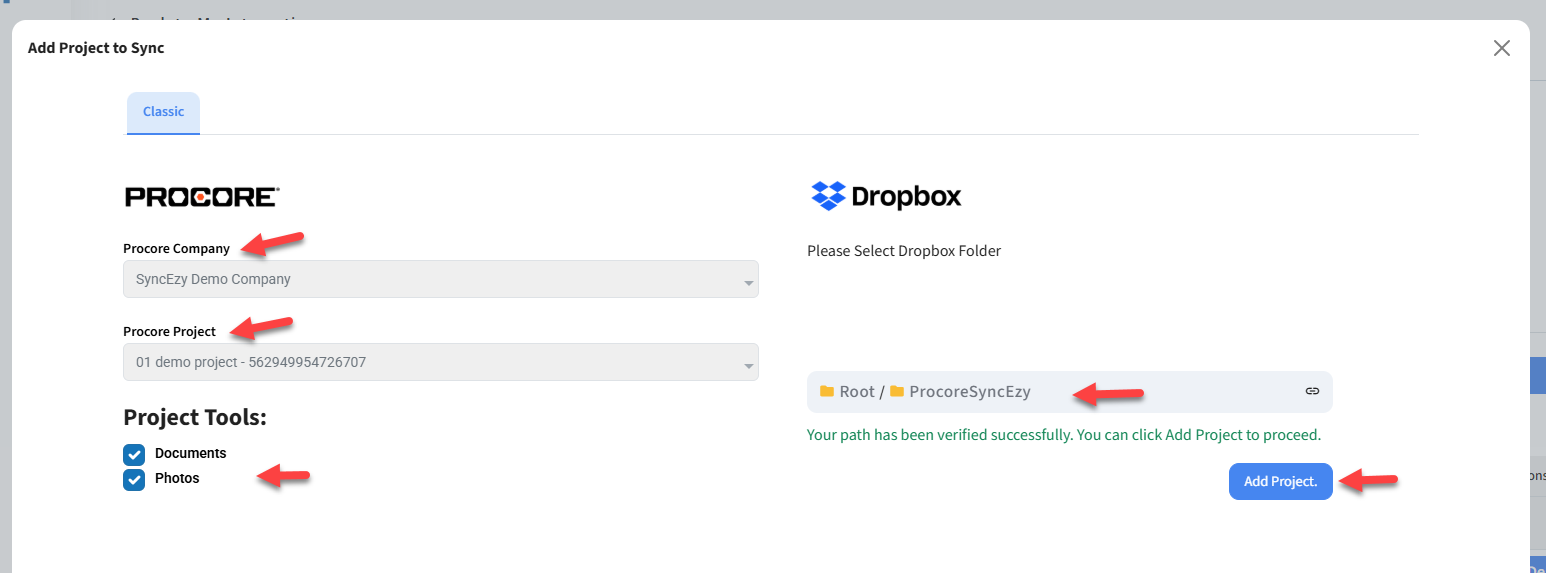
Task: Click the Add Project button
Action: point(1280,482)
